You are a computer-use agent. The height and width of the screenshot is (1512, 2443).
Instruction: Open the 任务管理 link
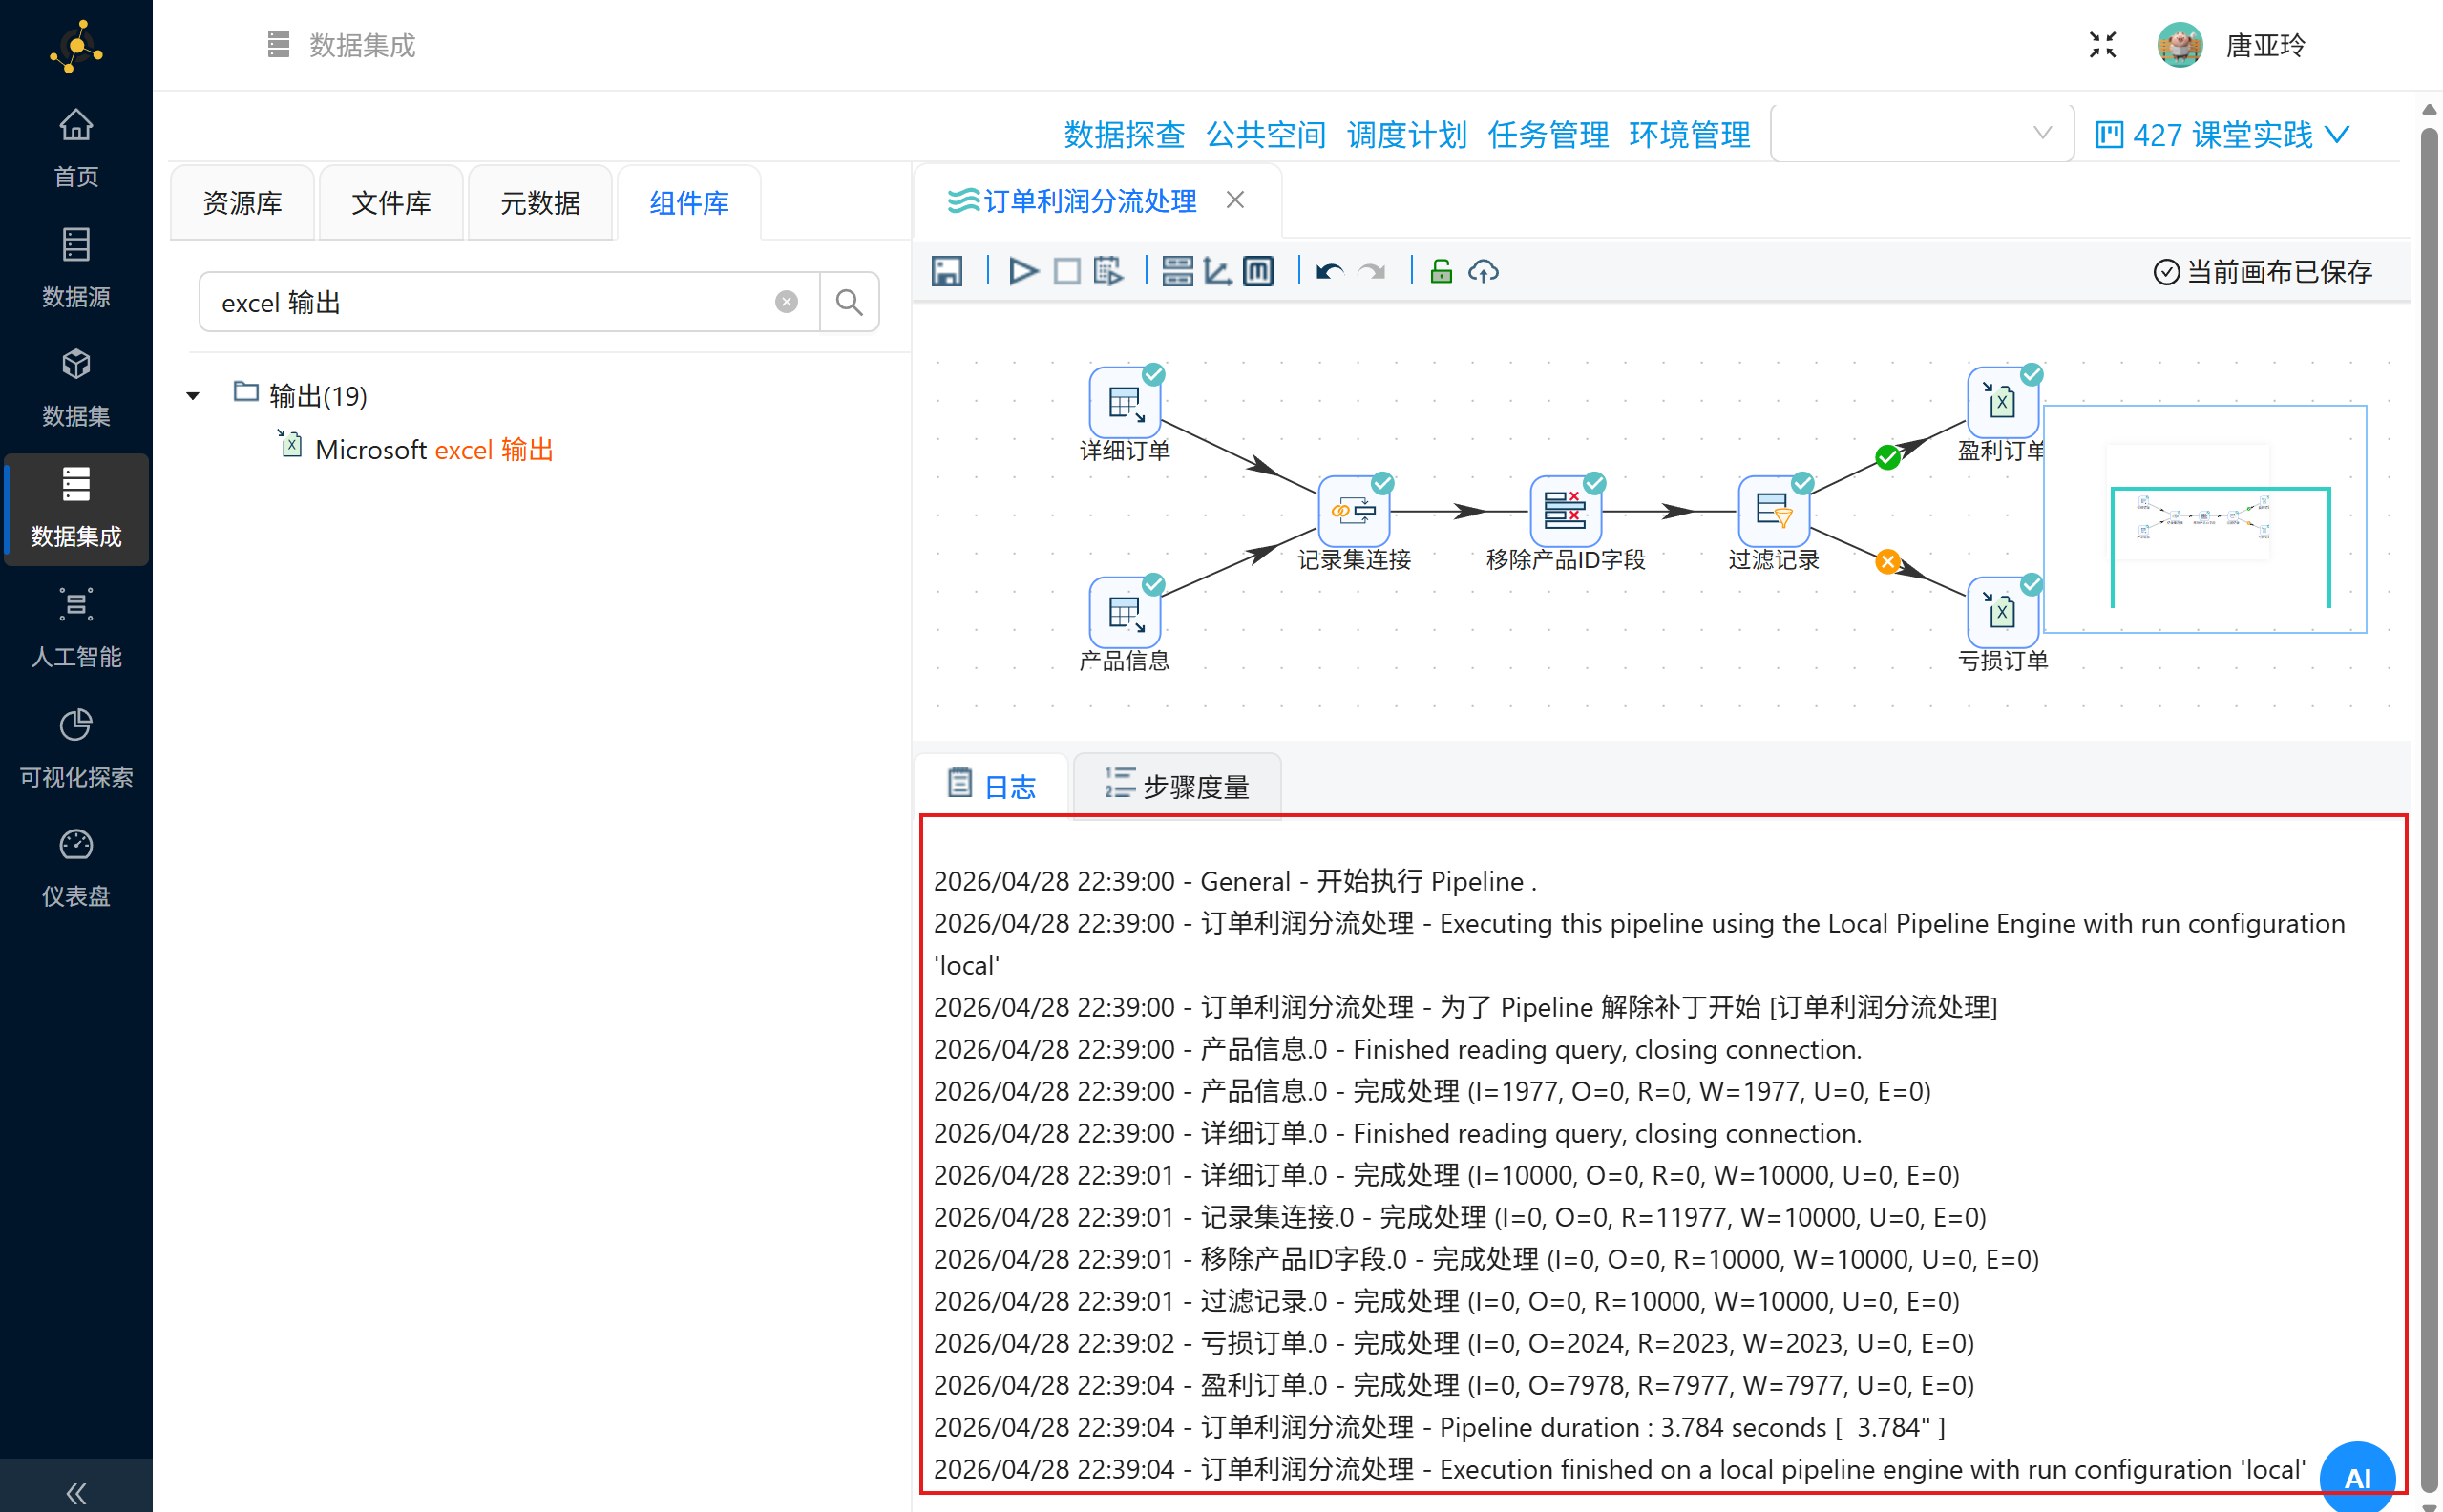click(x=1547, y=134)
